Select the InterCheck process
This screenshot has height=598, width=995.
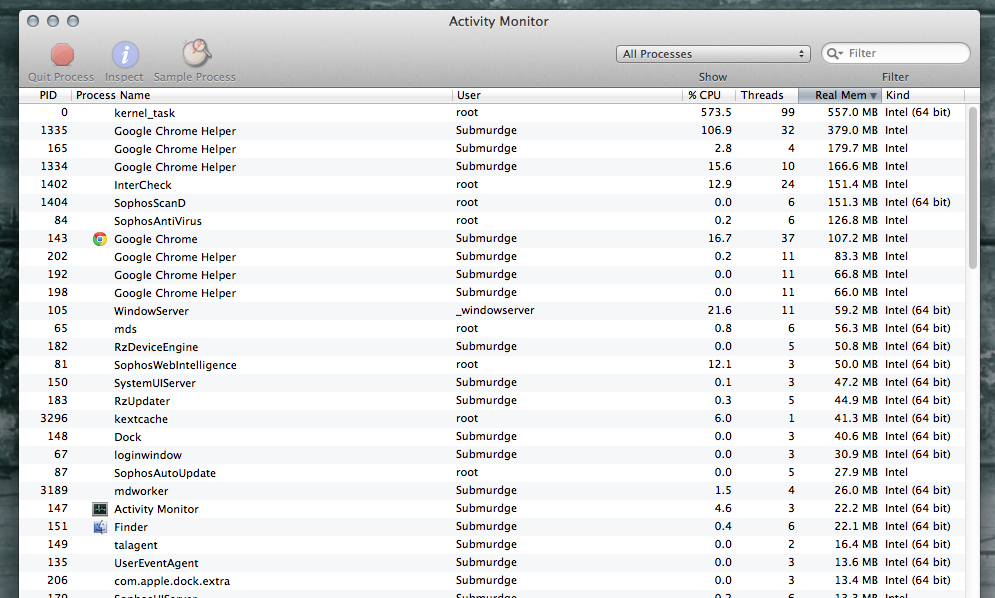point(492,184)
